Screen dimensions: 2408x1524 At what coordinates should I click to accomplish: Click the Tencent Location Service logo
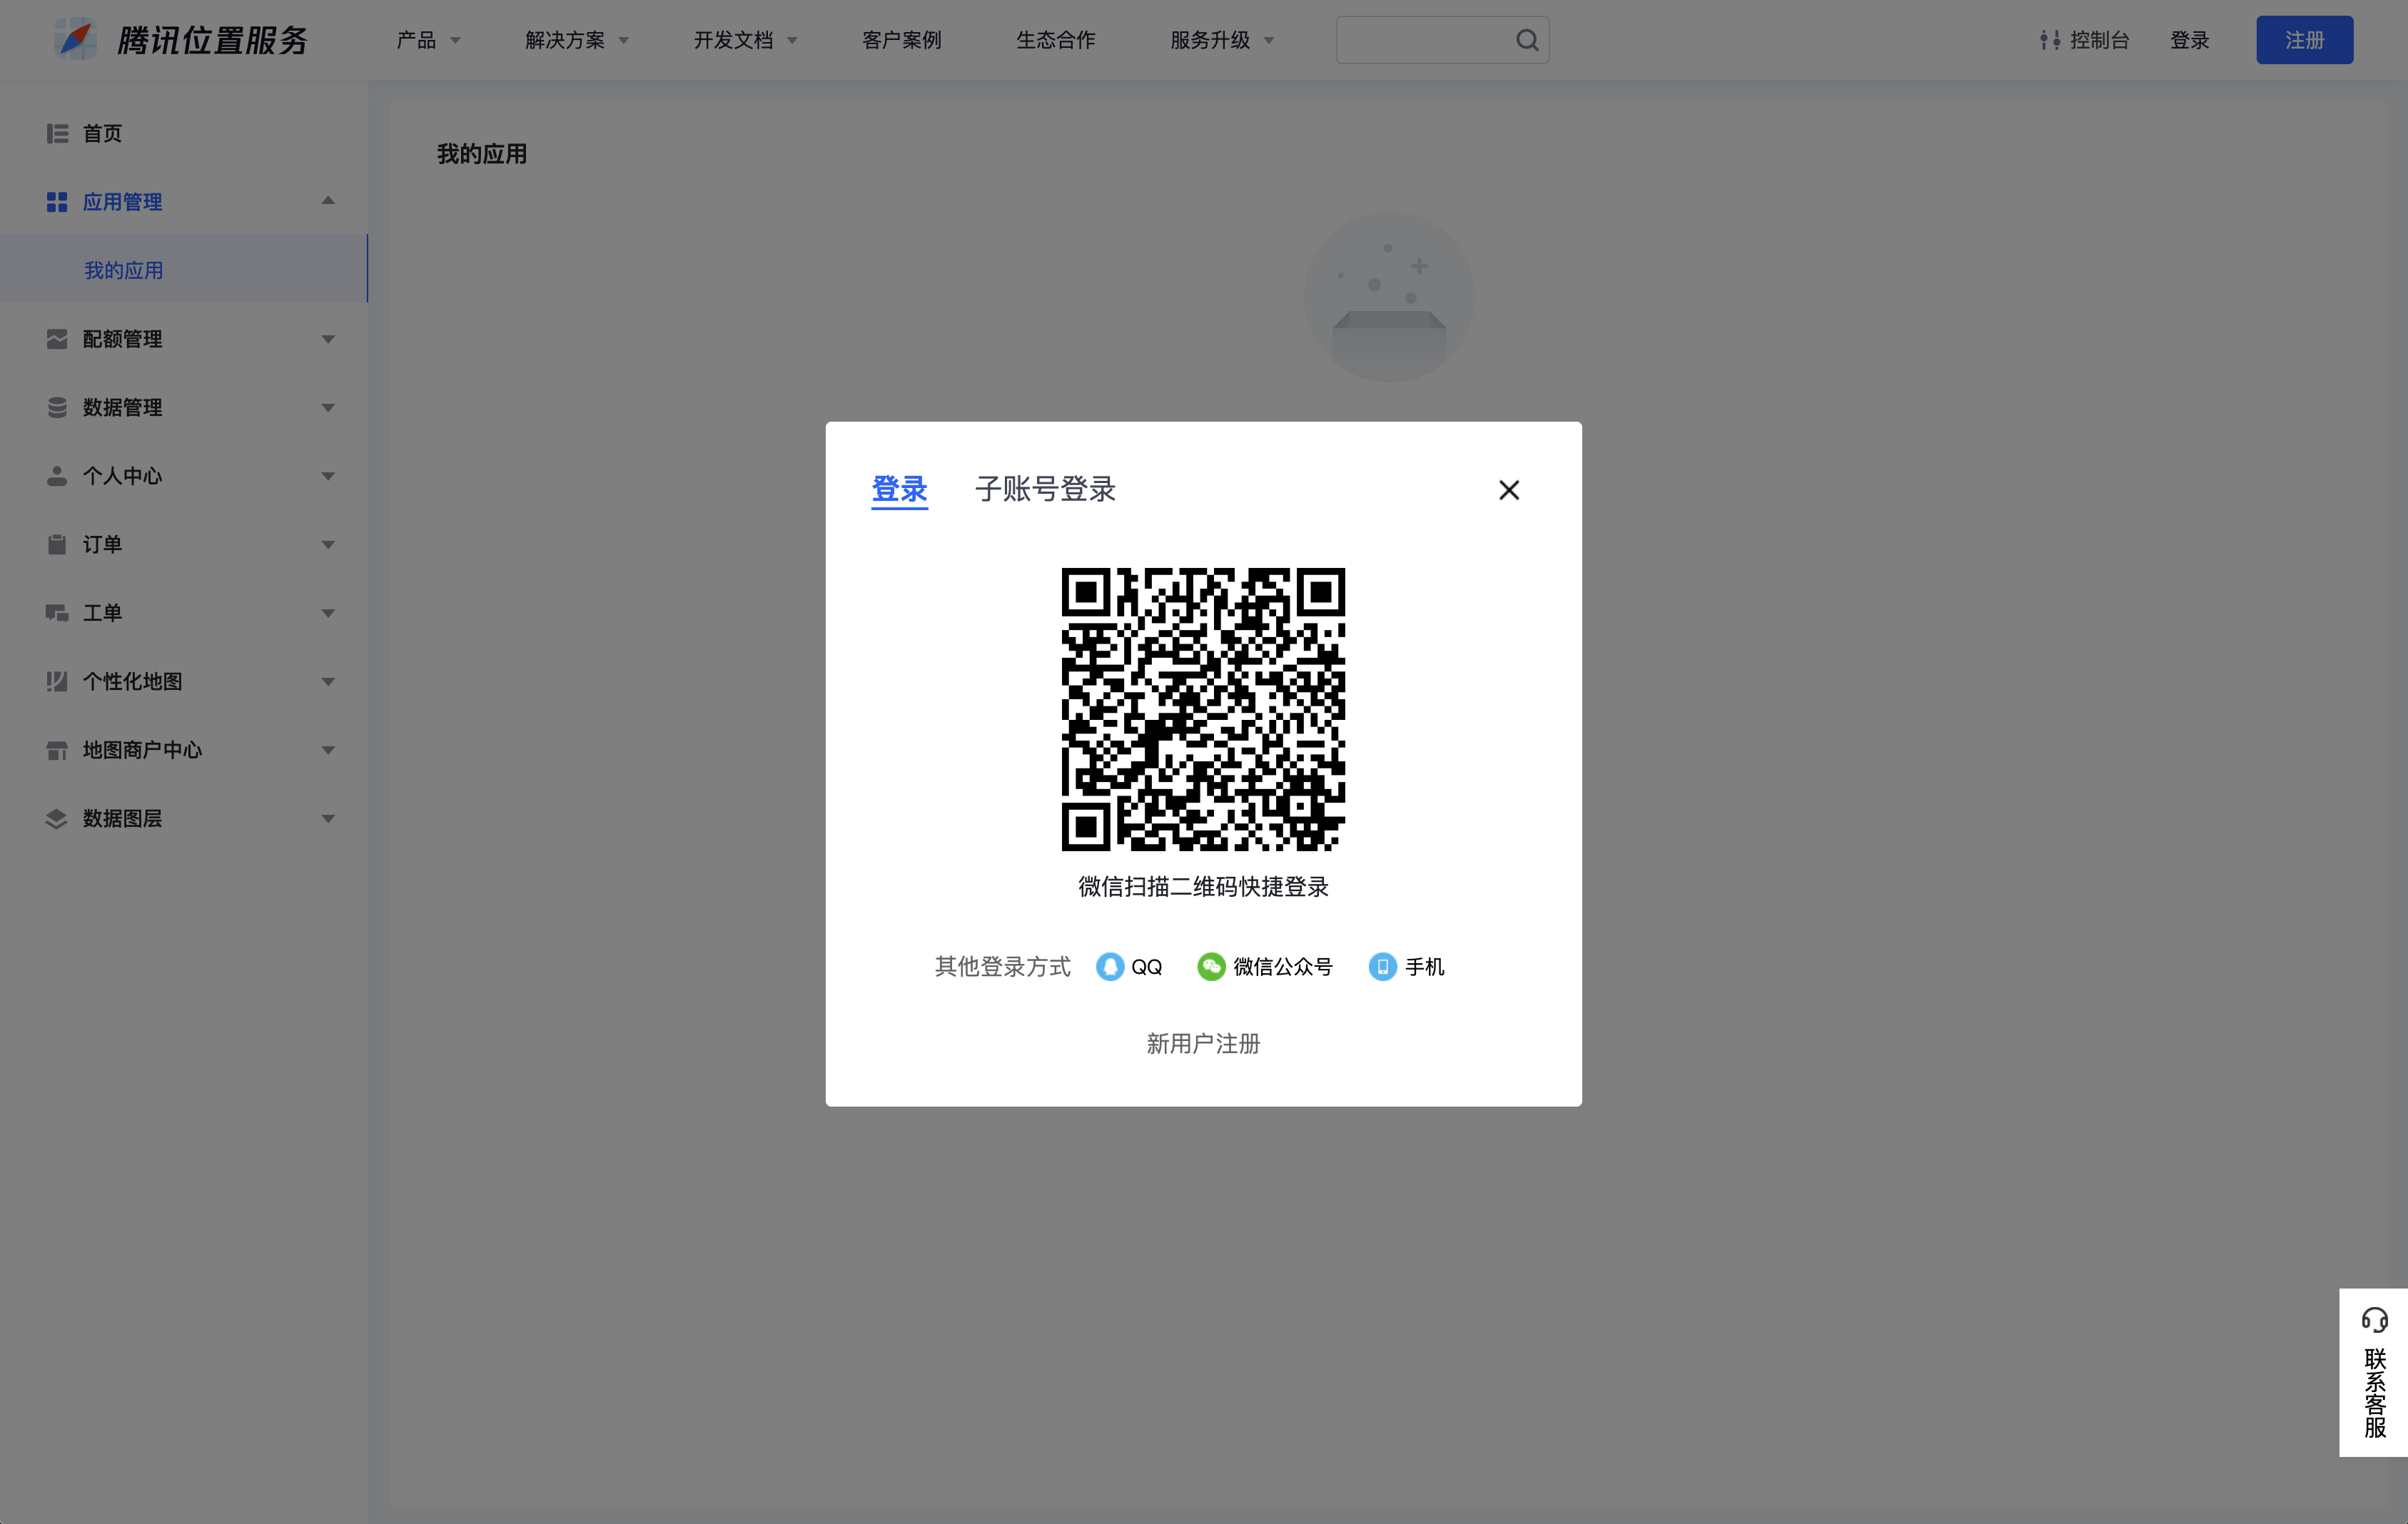tap(76, 40)
